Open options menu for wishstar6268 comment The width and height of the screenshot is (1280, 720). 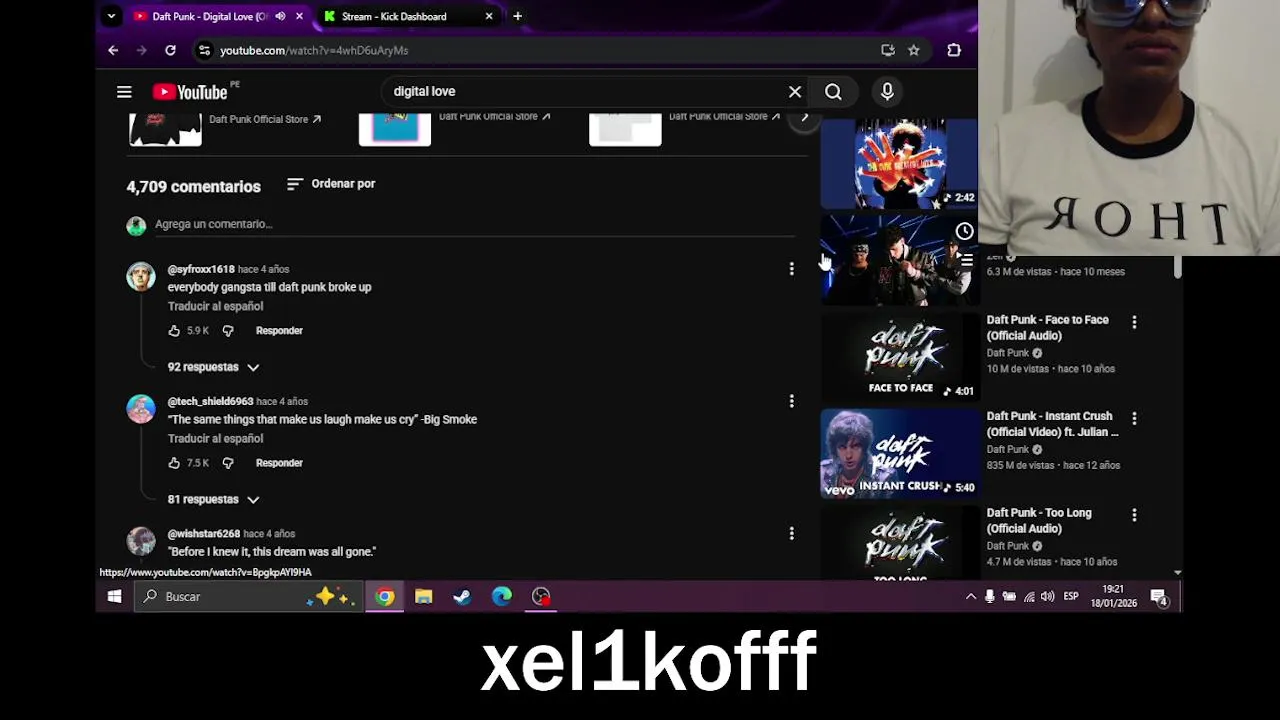tap(791, 534)
